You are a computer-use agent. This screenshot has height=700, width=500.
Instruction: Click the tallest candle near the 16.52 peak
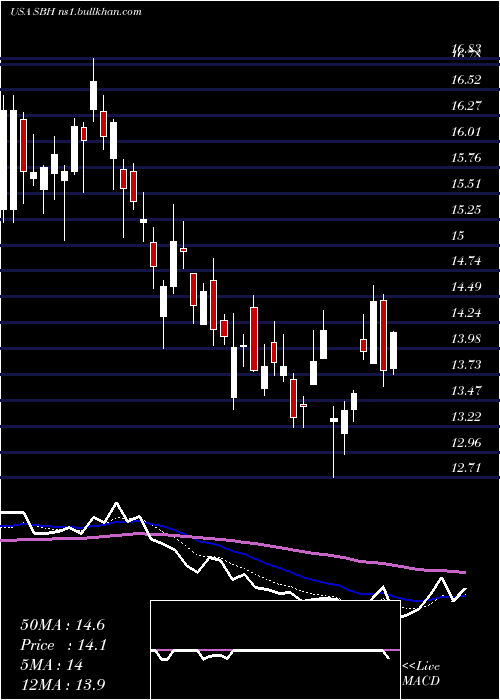(x=93, y=95)
